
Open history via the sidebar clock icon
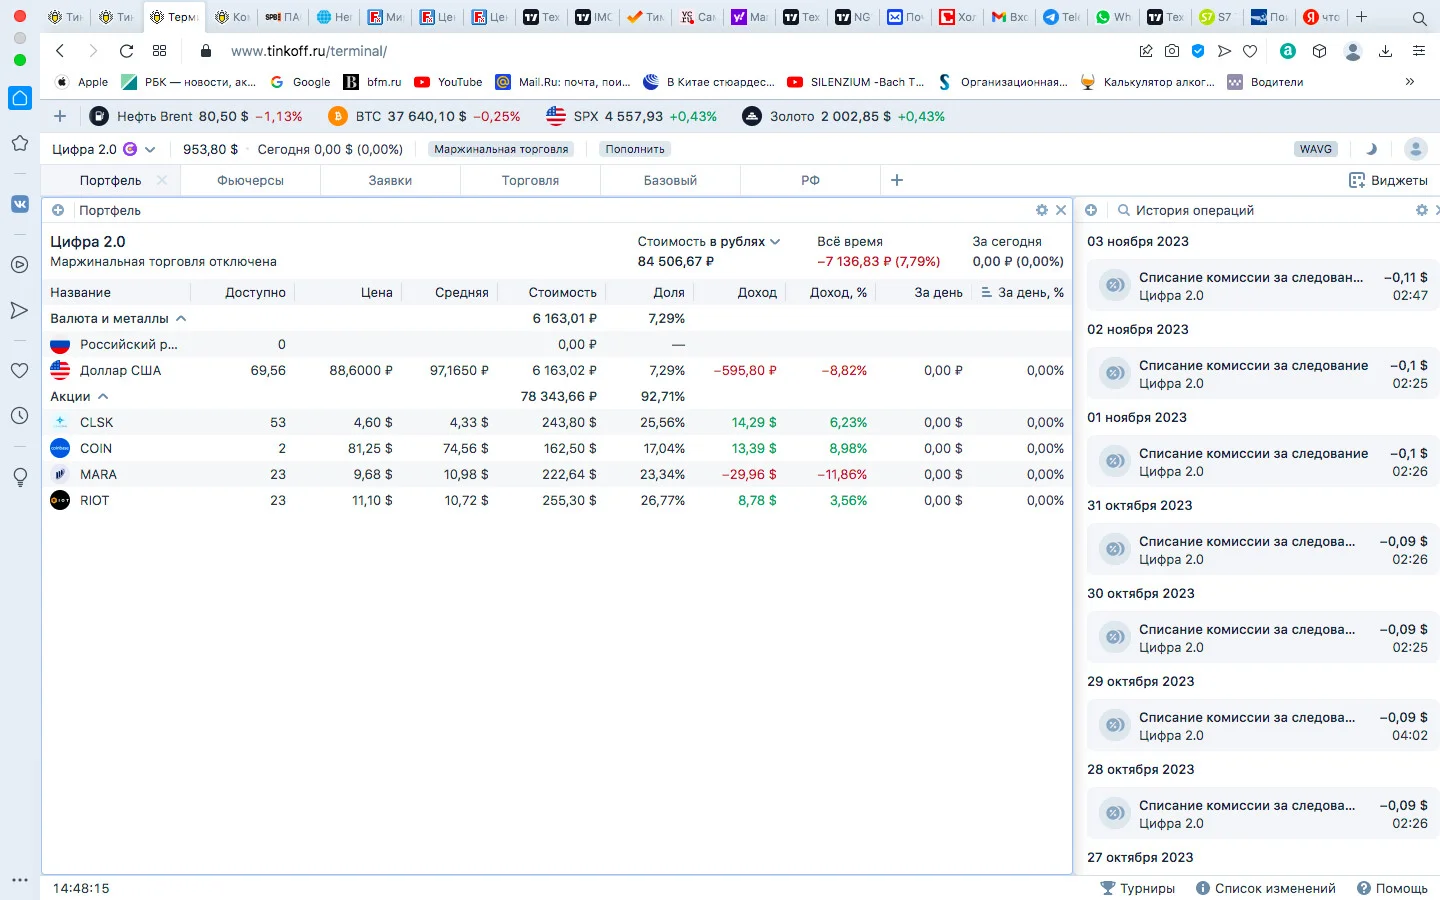pyautogui.click(x=20, y=416)
